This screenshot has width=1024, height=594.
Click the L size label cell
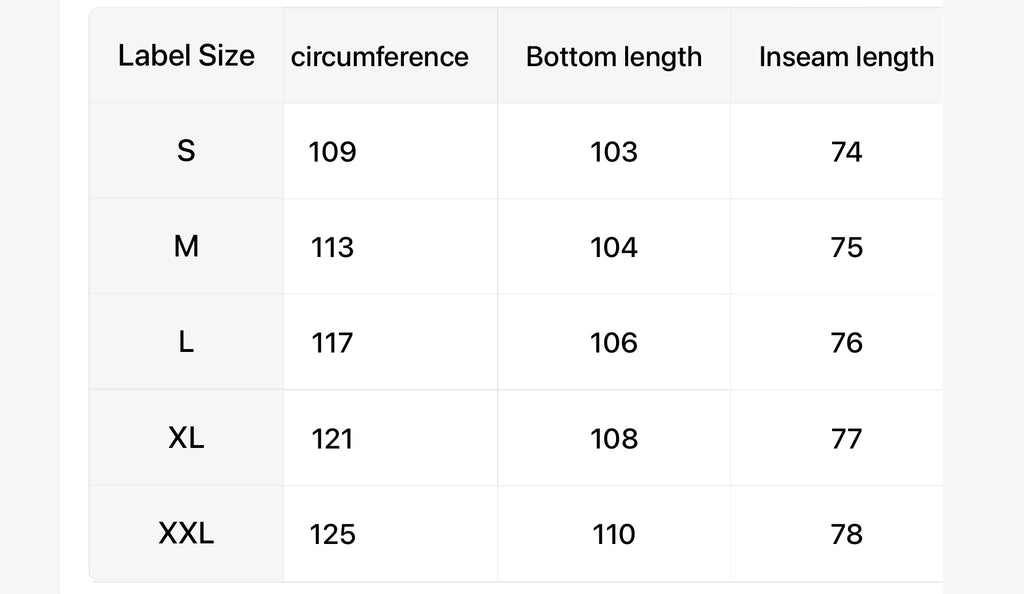coord(186,343)
